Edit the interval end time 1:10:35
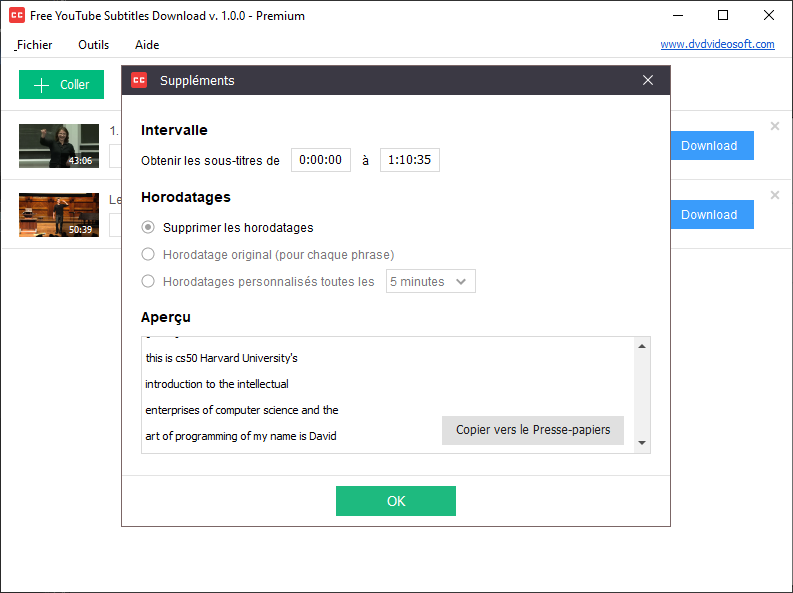The width and height of the screenshot is (793, 593). (410, 160)
